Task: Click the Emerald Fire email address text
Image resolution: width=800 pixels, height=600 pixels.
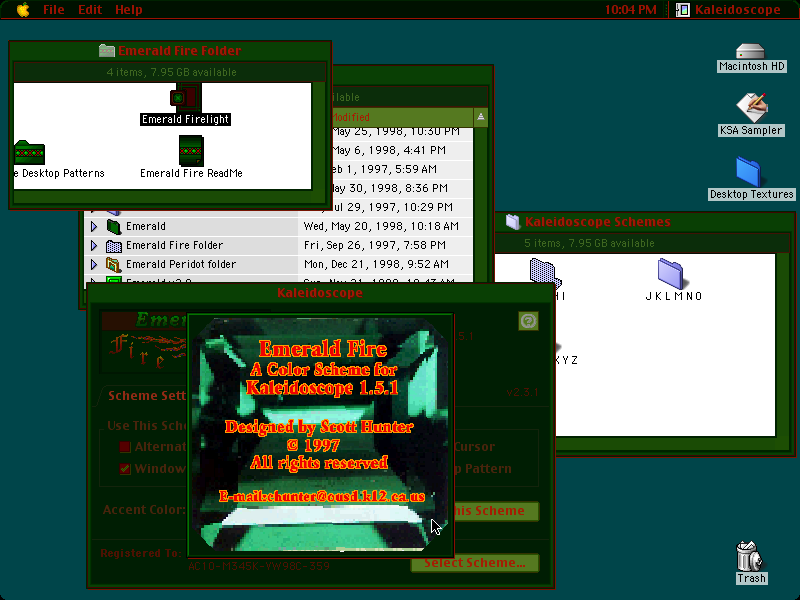Action: 322,496
